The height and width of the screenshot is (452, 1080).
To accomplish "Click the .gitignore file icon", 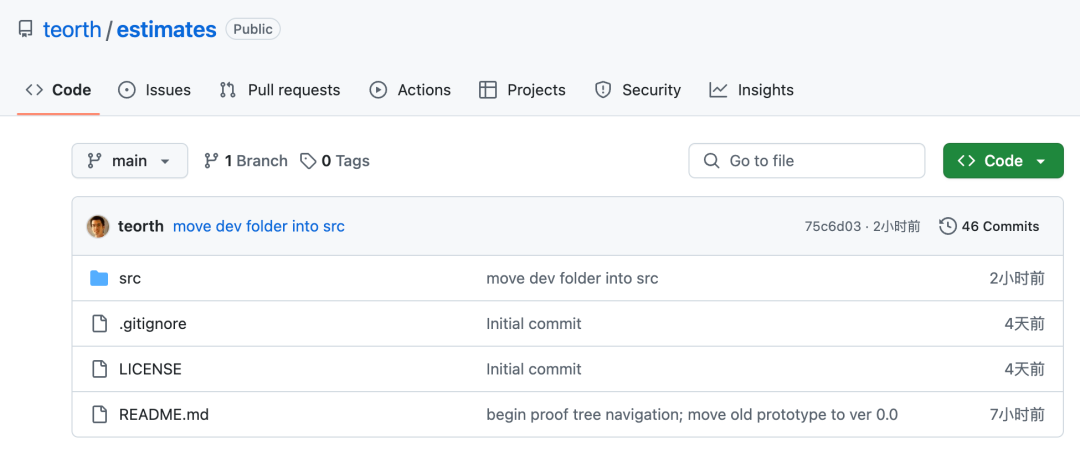I will click(x=99, y=324).
